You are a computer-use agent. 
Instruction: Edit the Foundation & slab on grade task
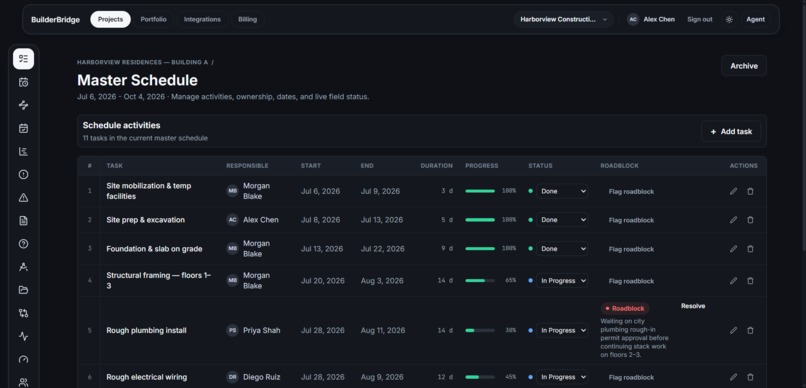point(734,249)
